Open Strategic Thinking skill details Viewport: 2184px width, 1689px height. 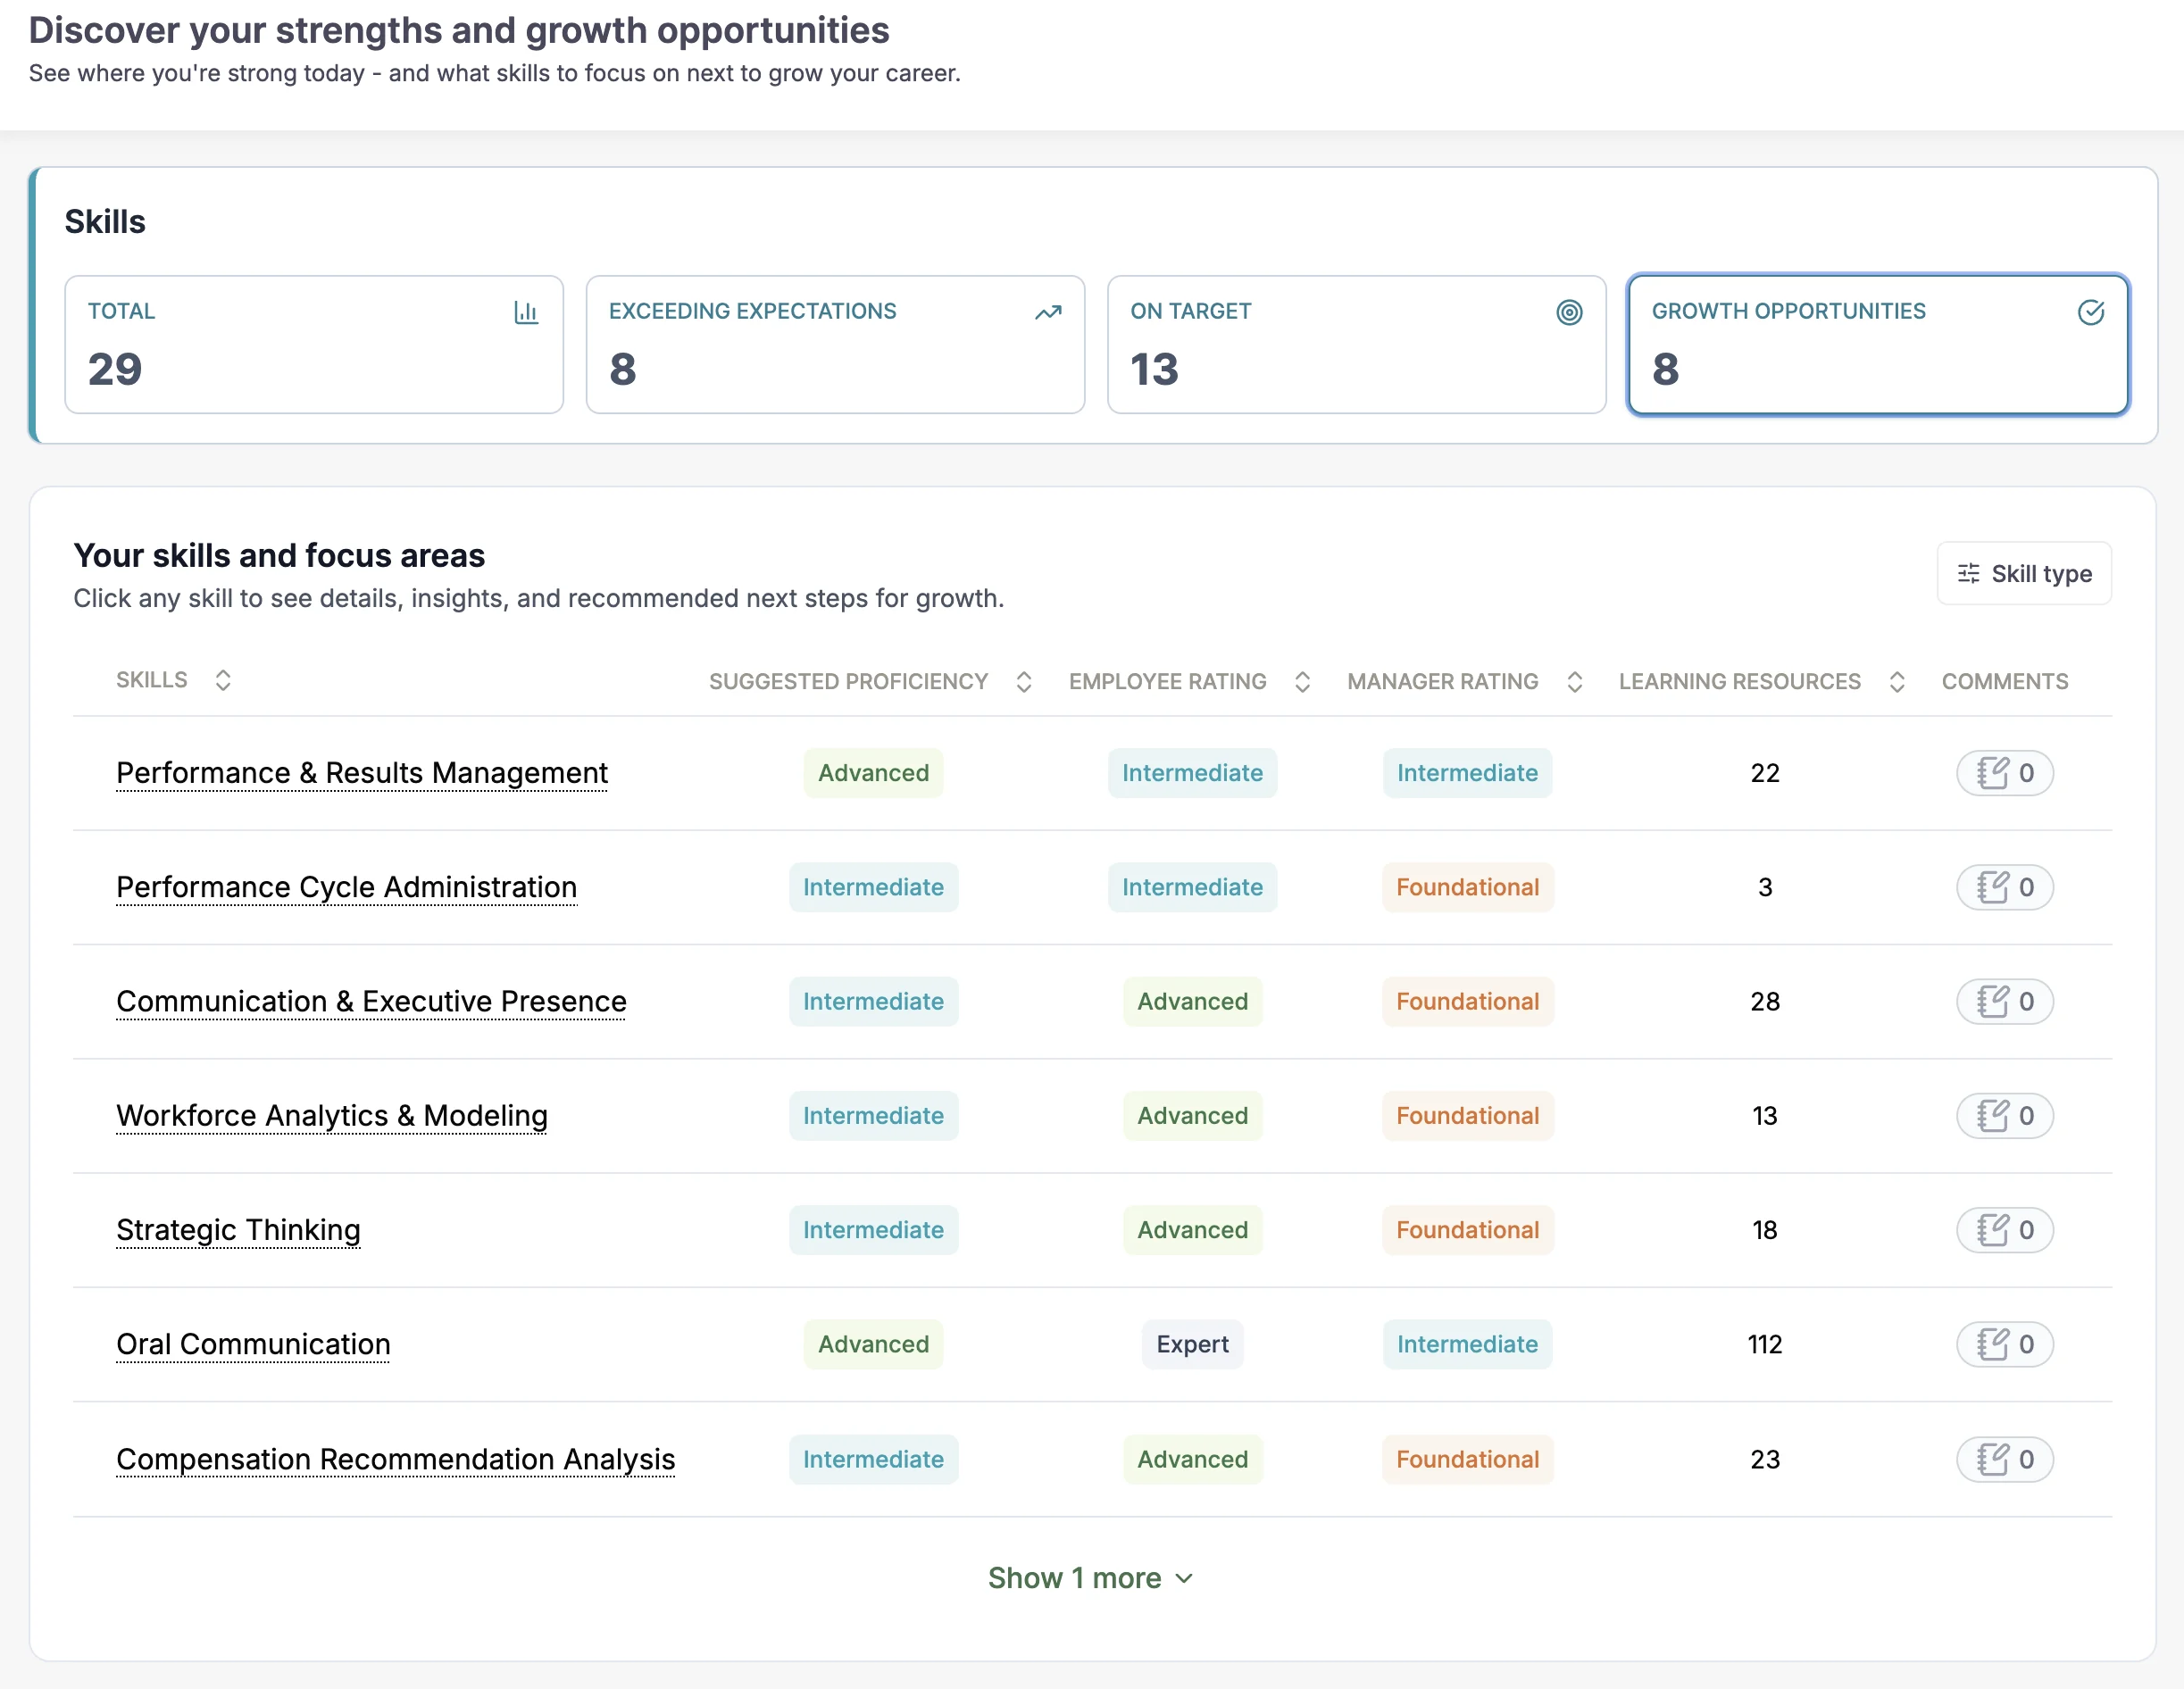tap(238, 1230)
